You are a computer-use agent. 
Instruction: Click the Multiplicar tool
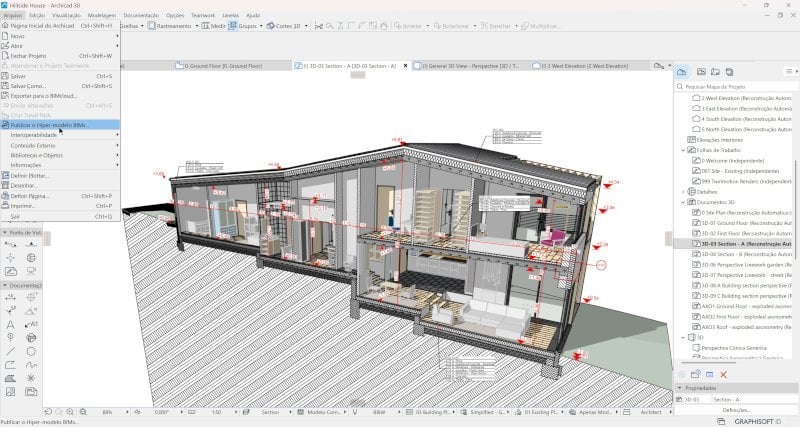539,26
